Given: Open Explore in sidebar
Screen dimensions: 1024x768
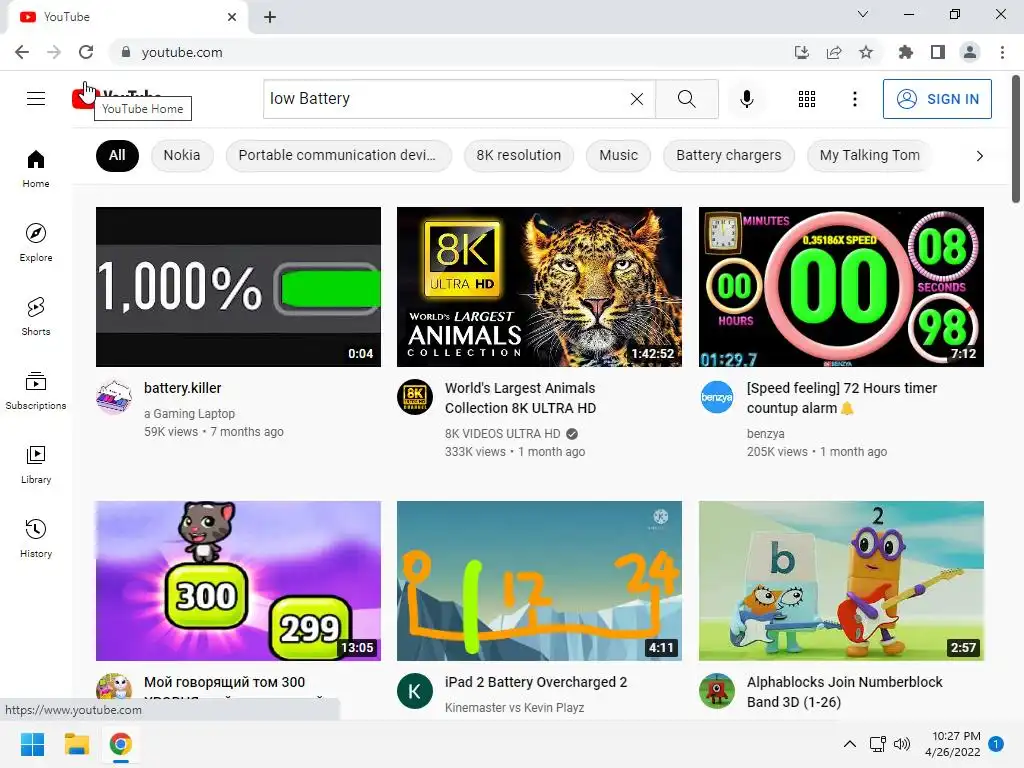Looking at the screenshot, I should pyautogui.click(x=36, y=242).
